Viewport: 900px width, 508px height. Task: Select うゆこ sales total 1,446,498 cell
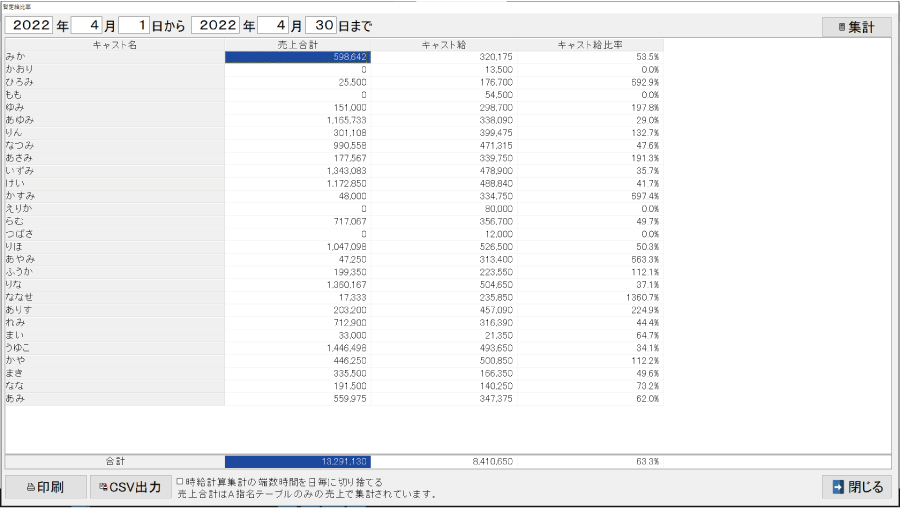coord(297,347)
